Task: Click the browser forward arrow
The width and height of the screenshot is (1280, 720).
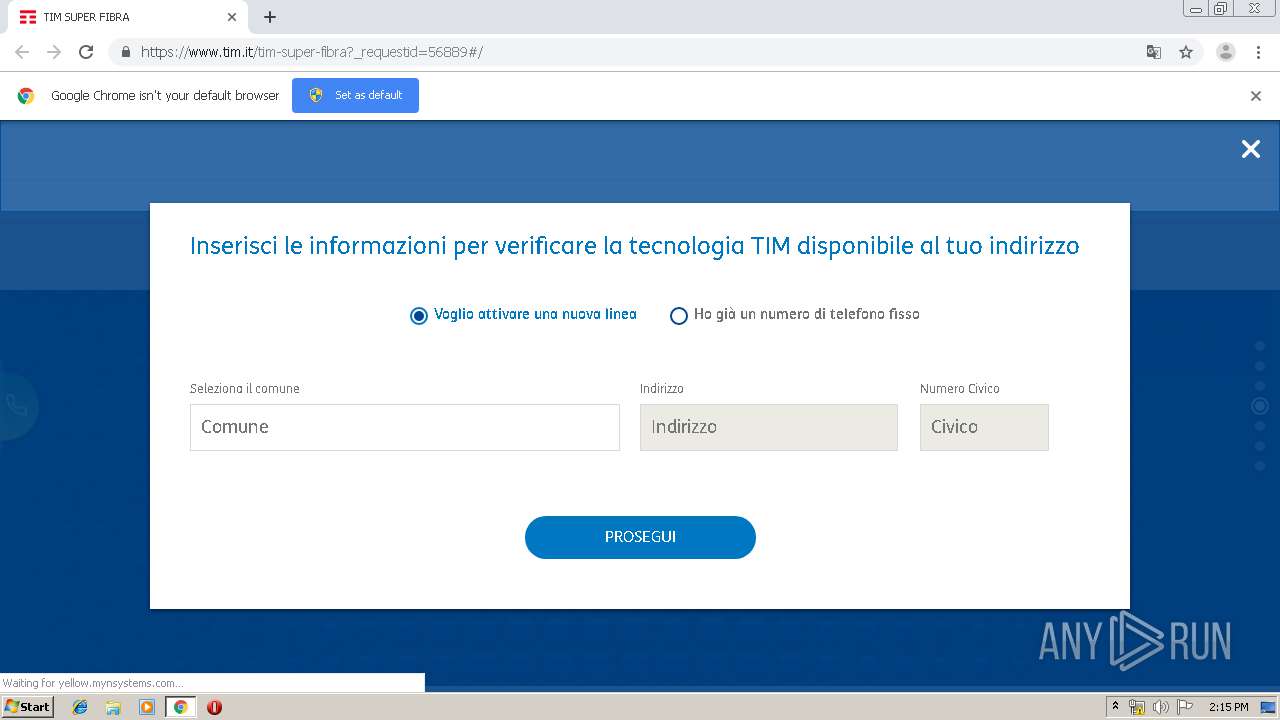Action: [x=54, y=52]
